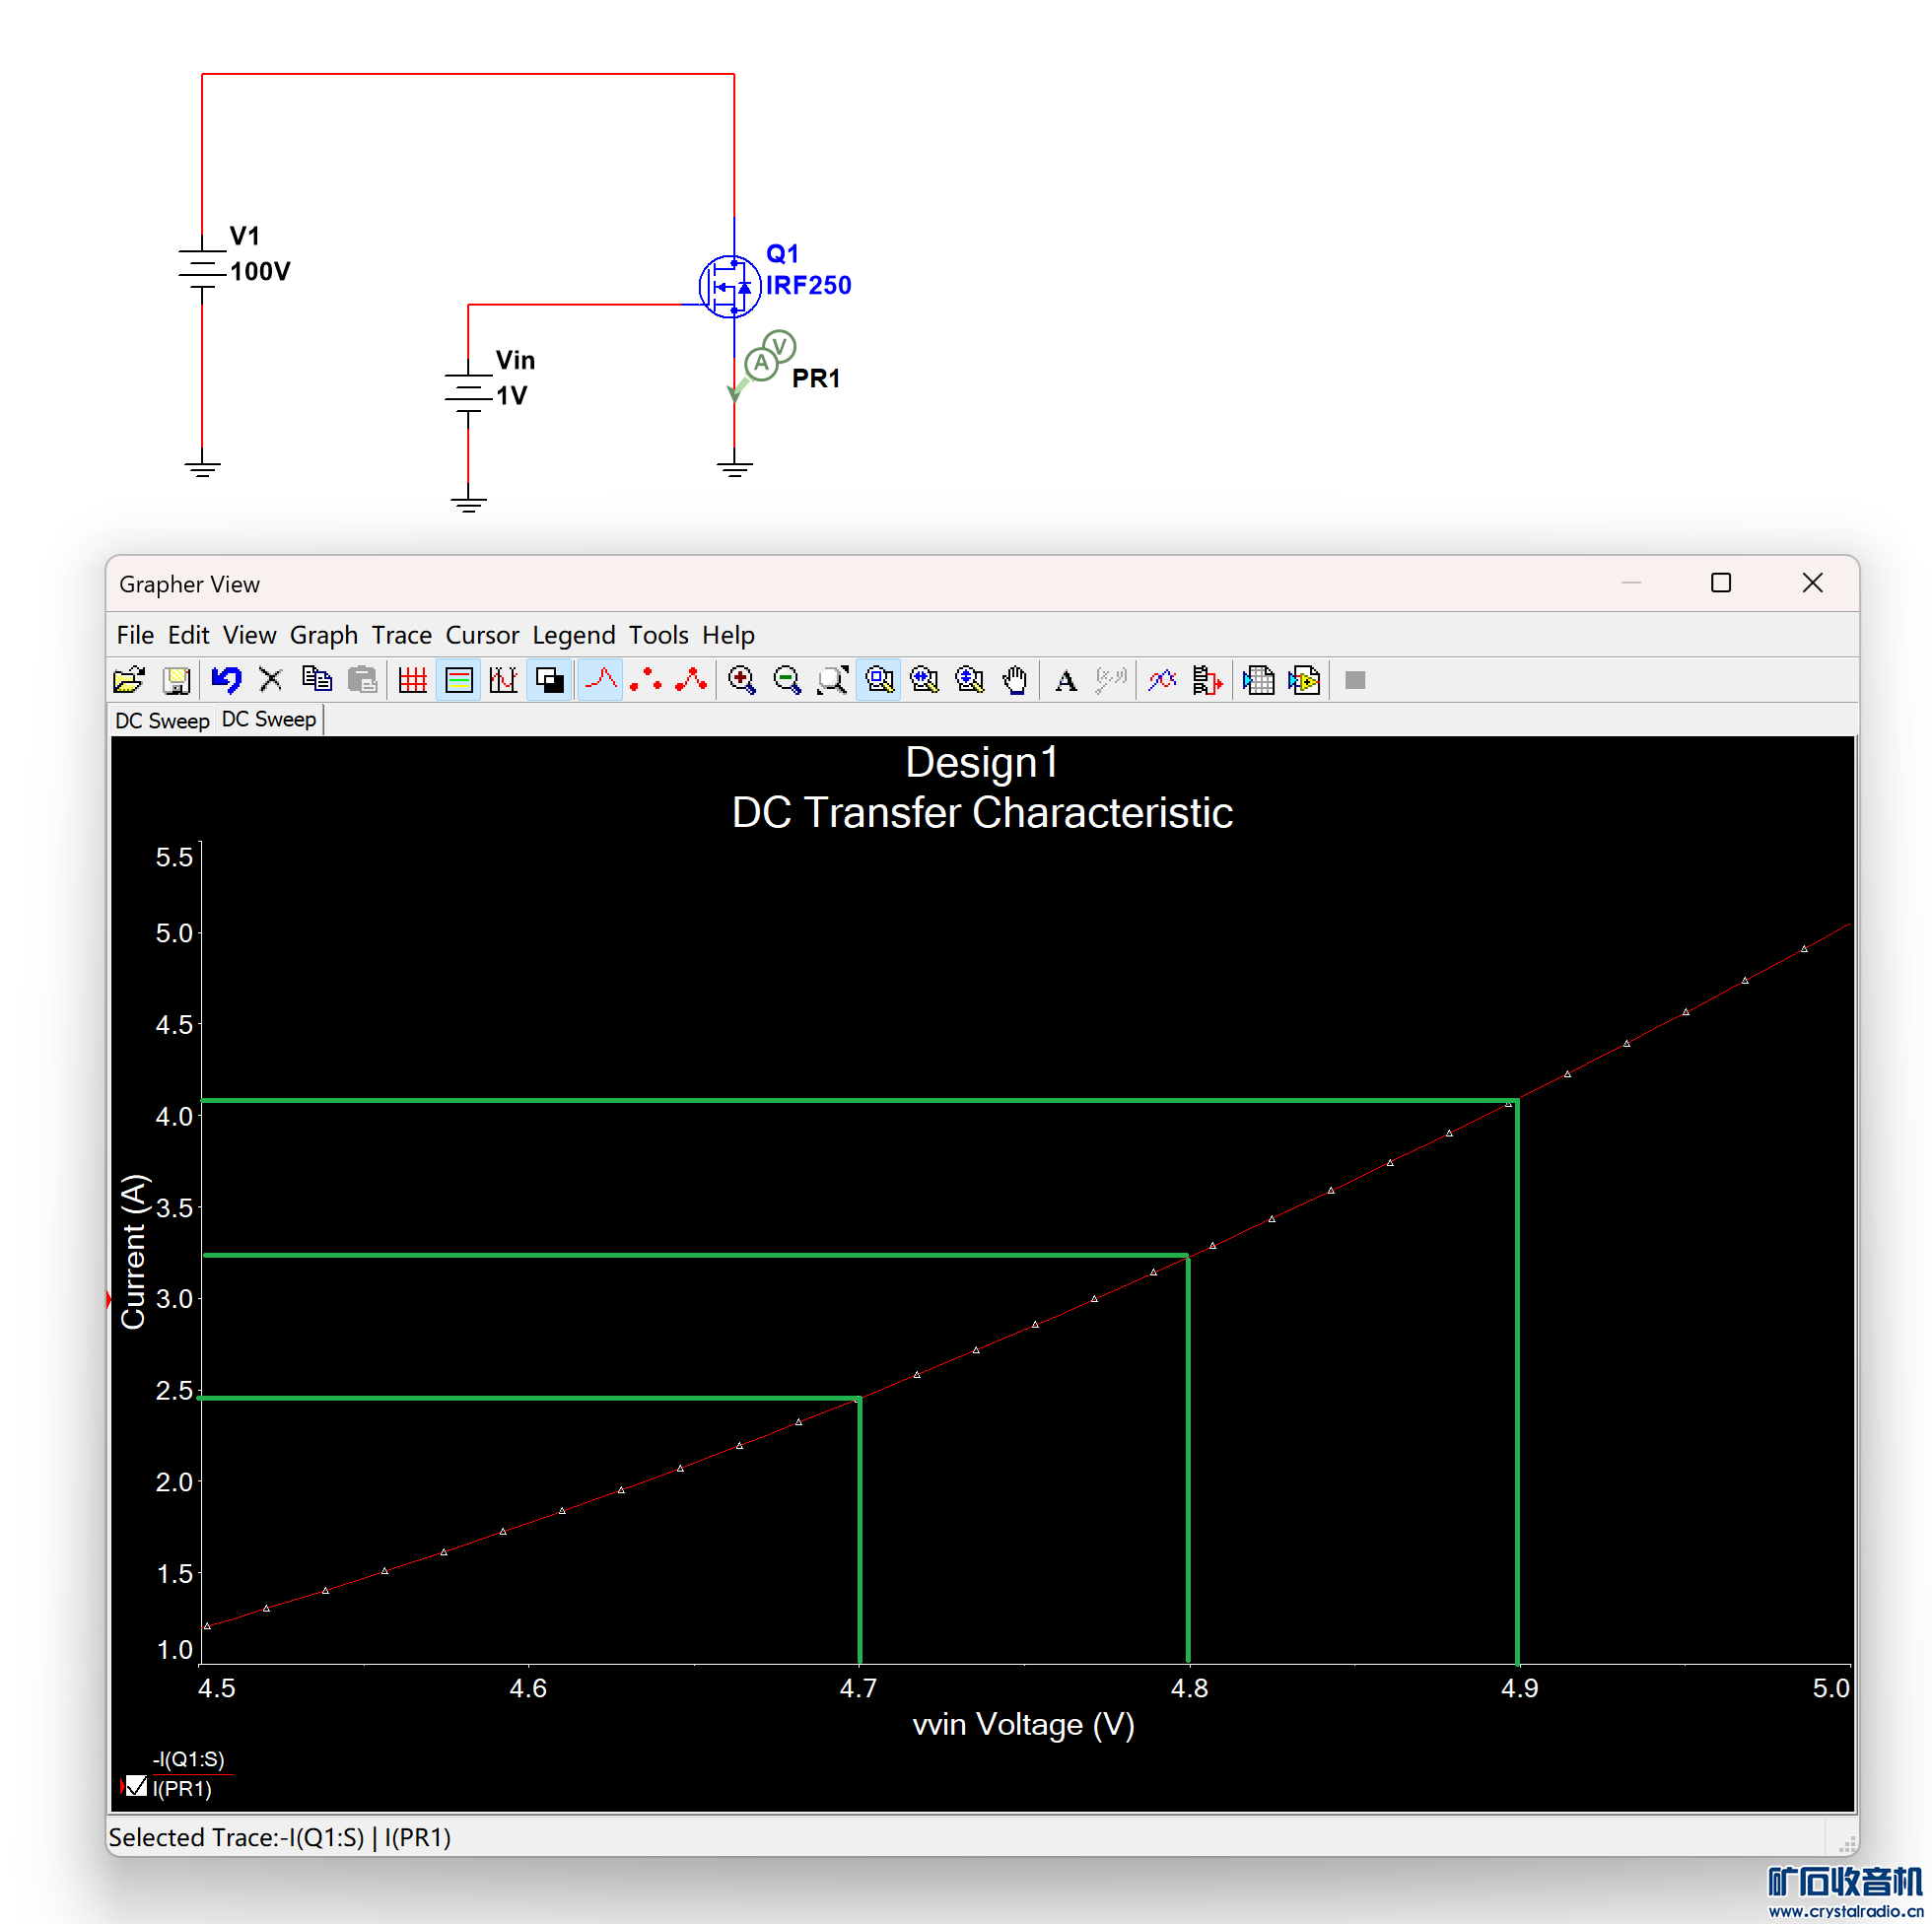1932x1924 pixels.
Task: Open the Legend menu
Action: [x=573, y=635]
